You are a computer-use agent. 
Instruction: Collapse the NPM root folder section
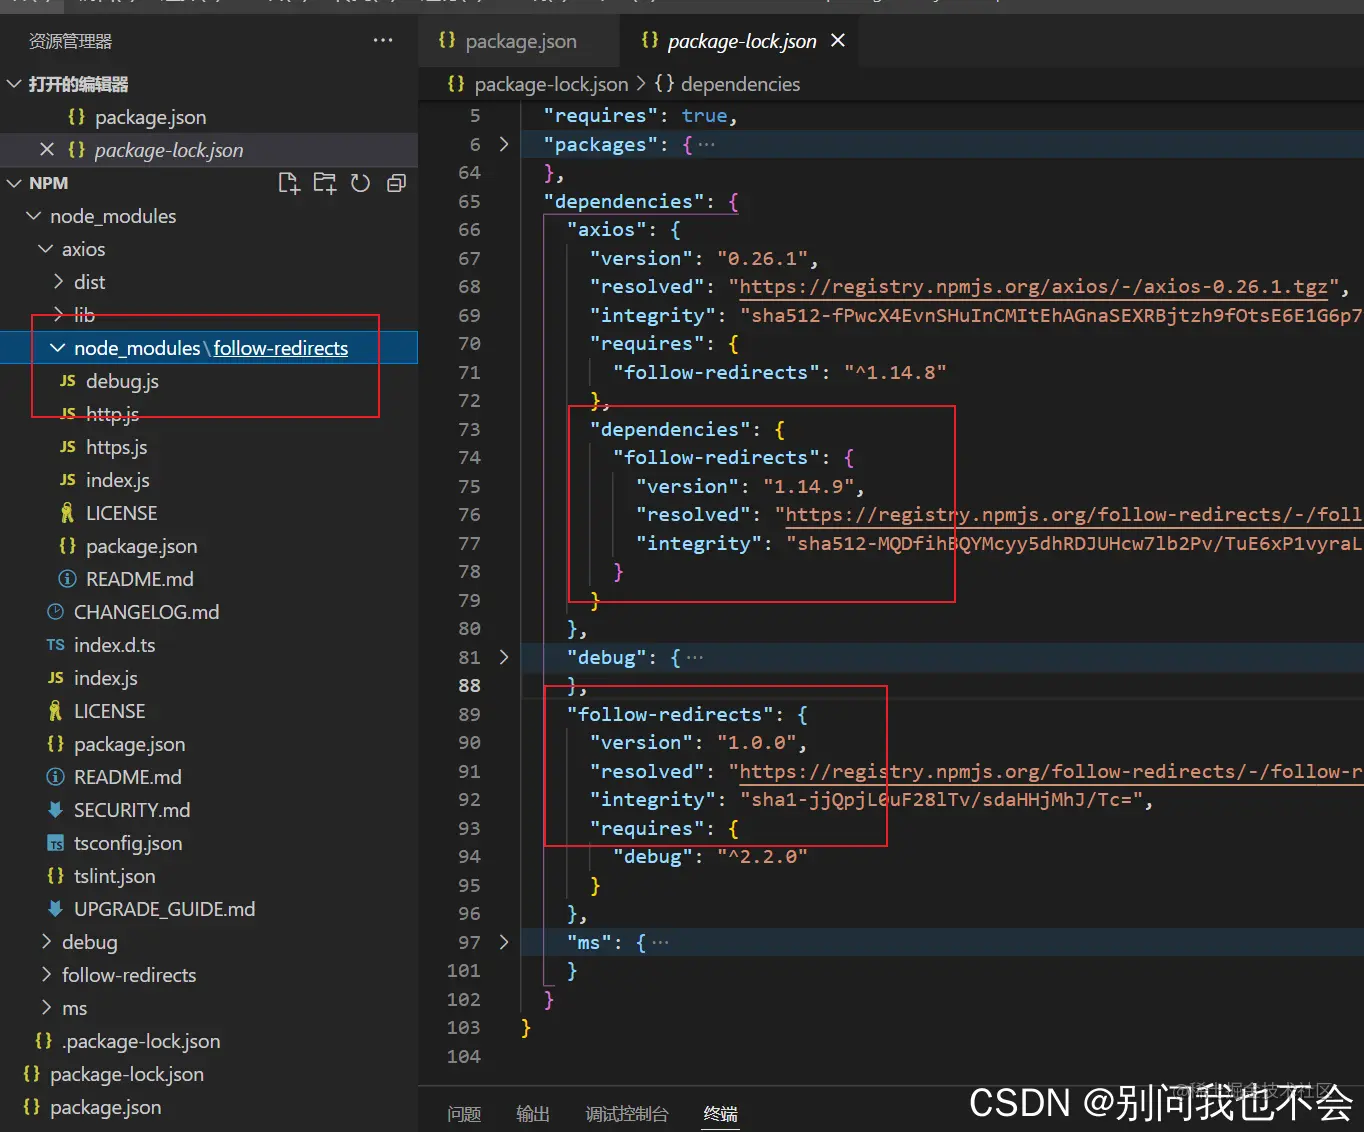click(14, 183)
